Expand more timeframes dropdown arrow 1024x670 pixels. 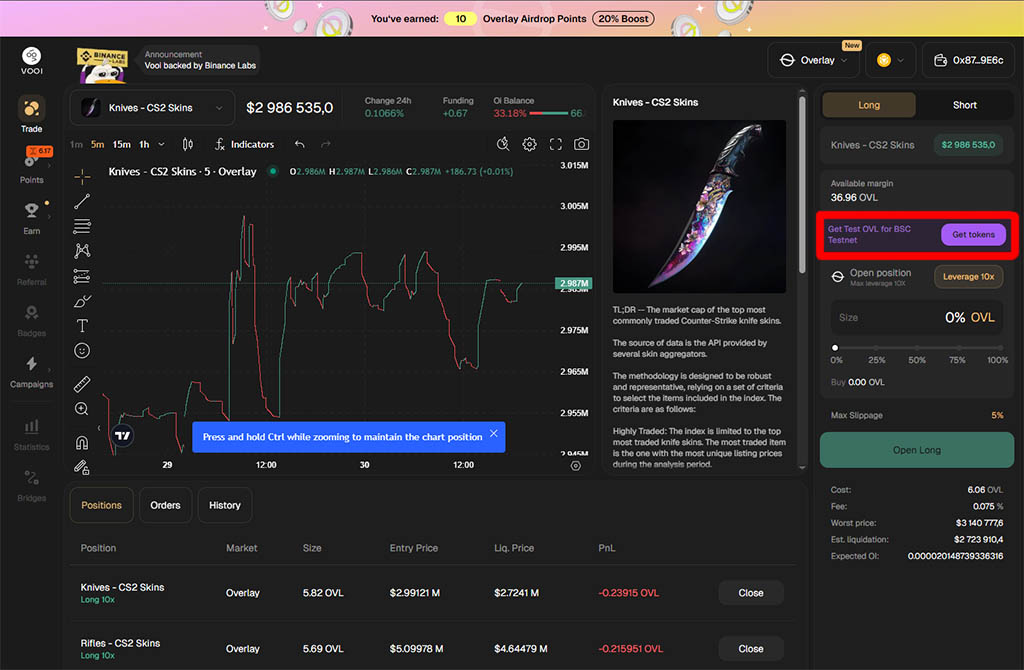[161, 144]
